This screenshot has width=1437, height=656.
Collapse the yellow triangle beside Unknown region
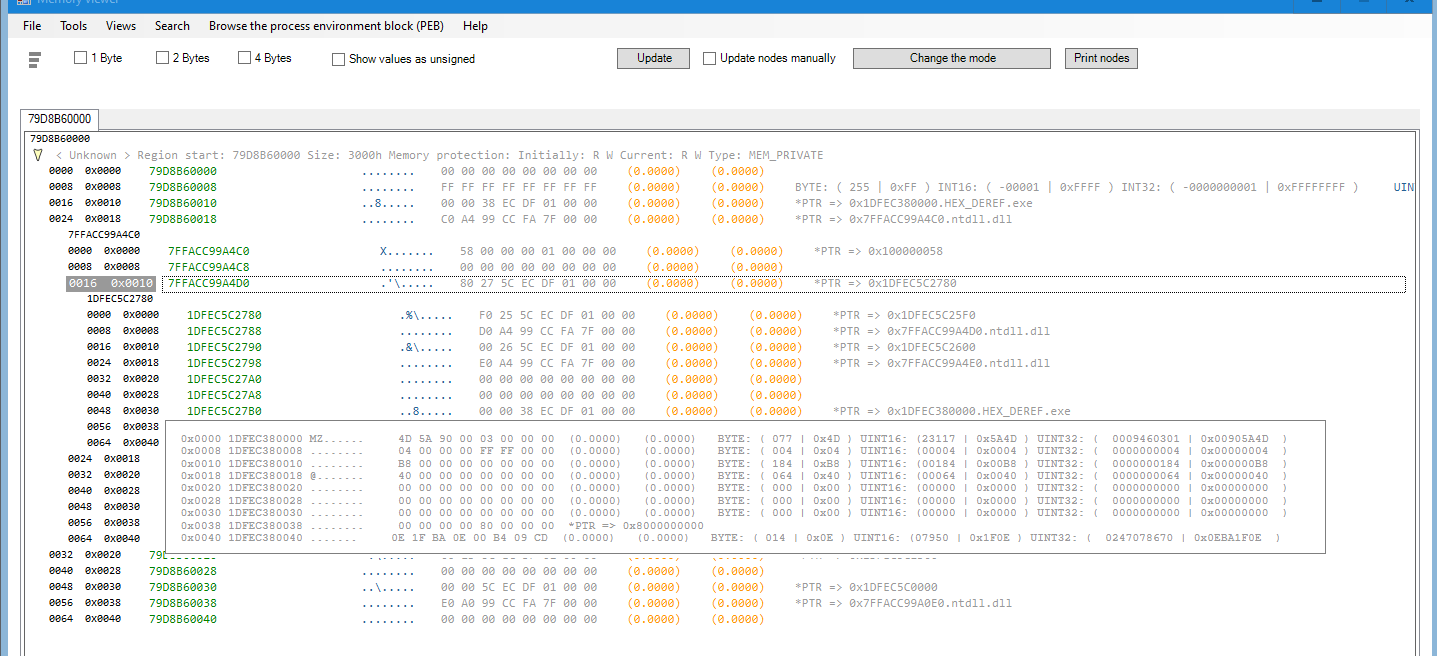click(x=38, y=155)
